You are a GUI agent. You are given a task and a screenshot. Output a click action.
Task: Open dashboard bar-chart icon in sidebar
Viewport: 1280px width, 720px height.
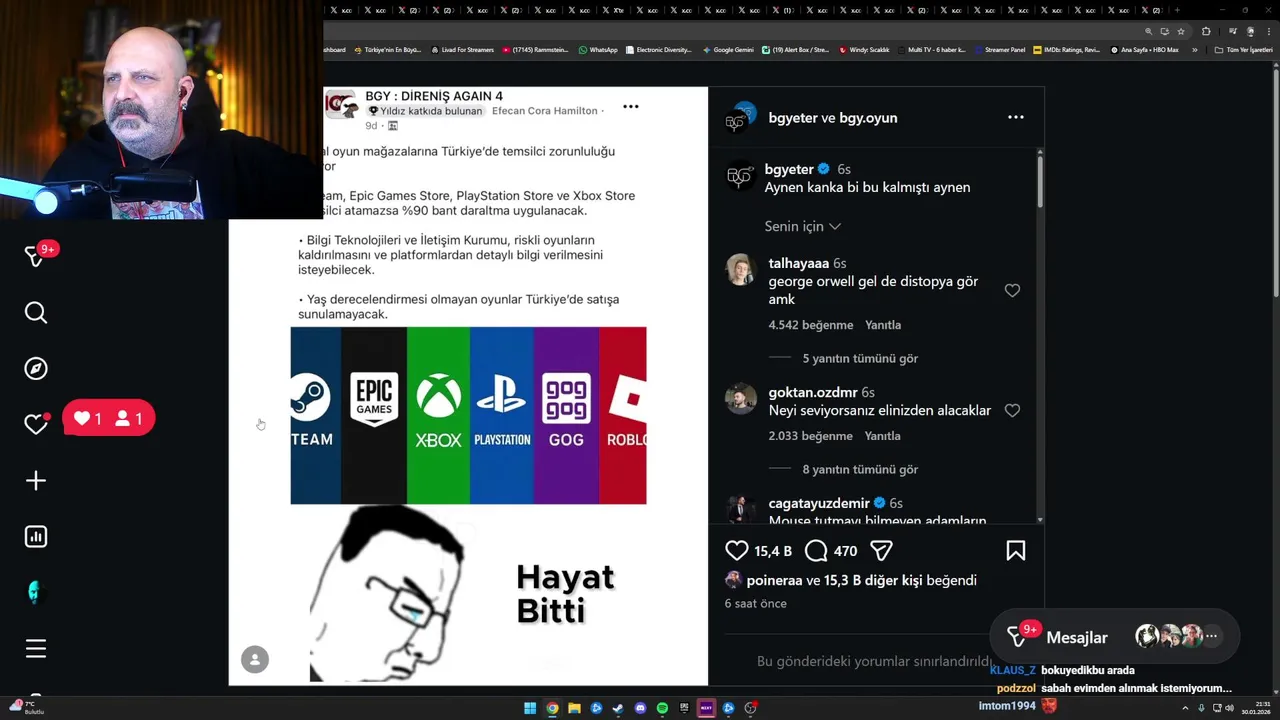[36, 537]
